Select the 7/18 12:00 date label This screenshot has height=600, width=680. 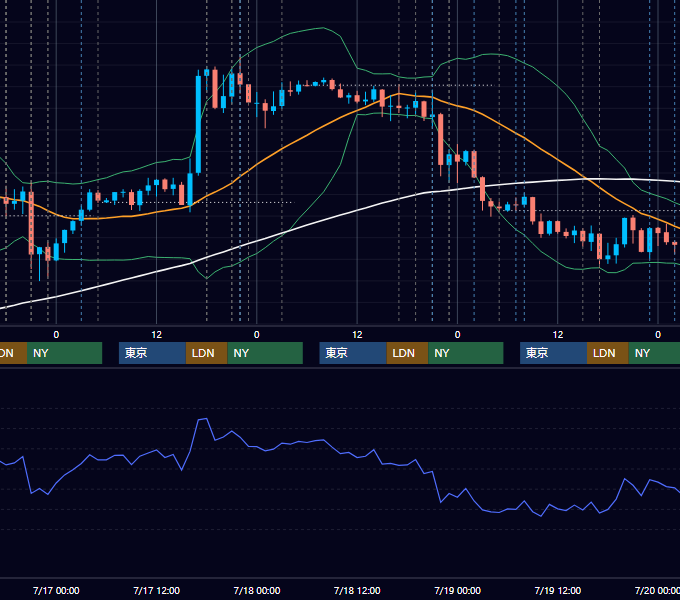357,590
